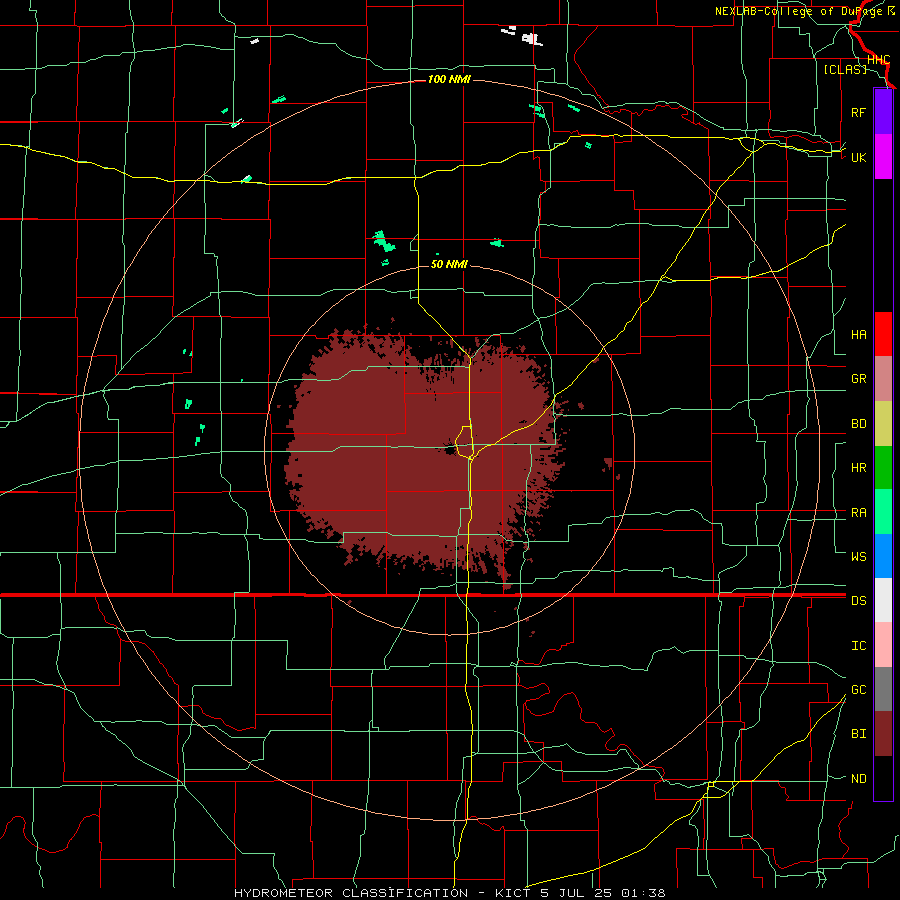Click the IC pink legend swatch

[883, 645]
